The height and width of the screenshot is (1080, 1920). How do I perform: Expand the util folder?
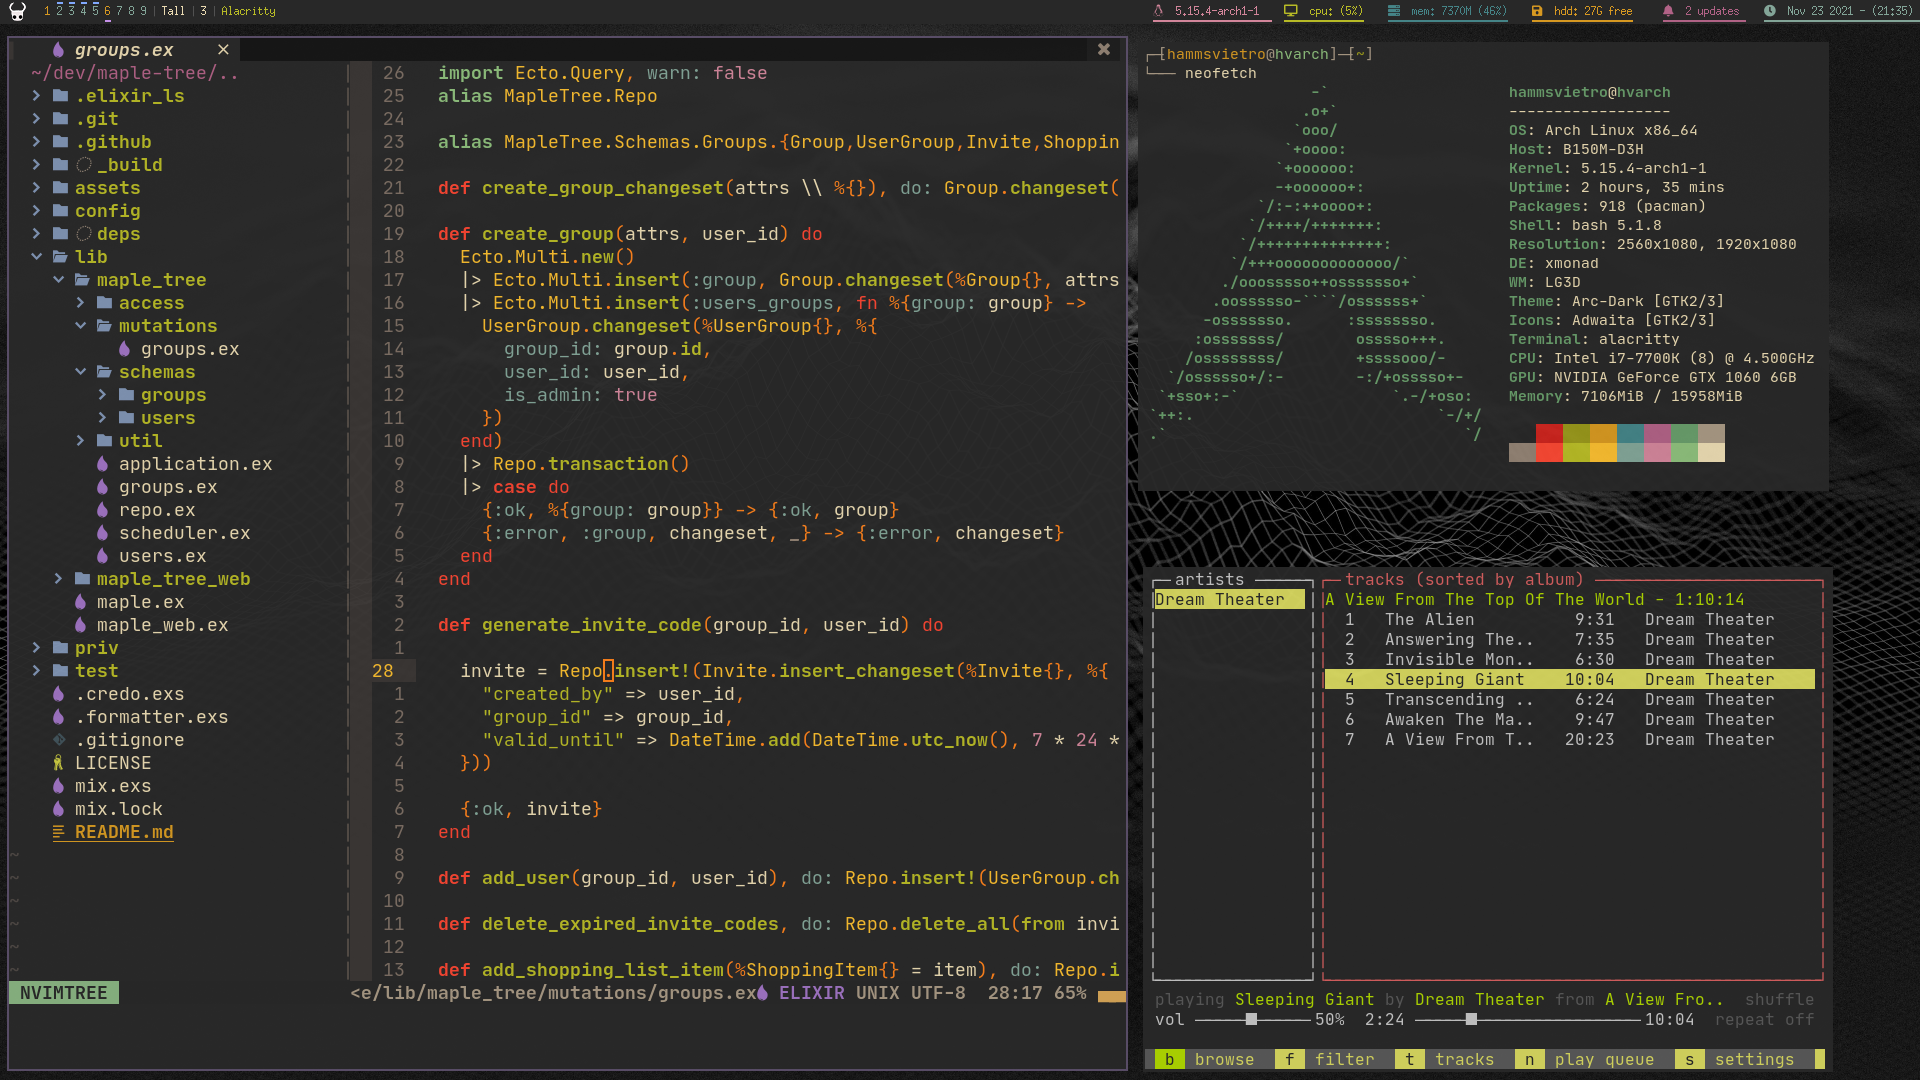point(80,441)
